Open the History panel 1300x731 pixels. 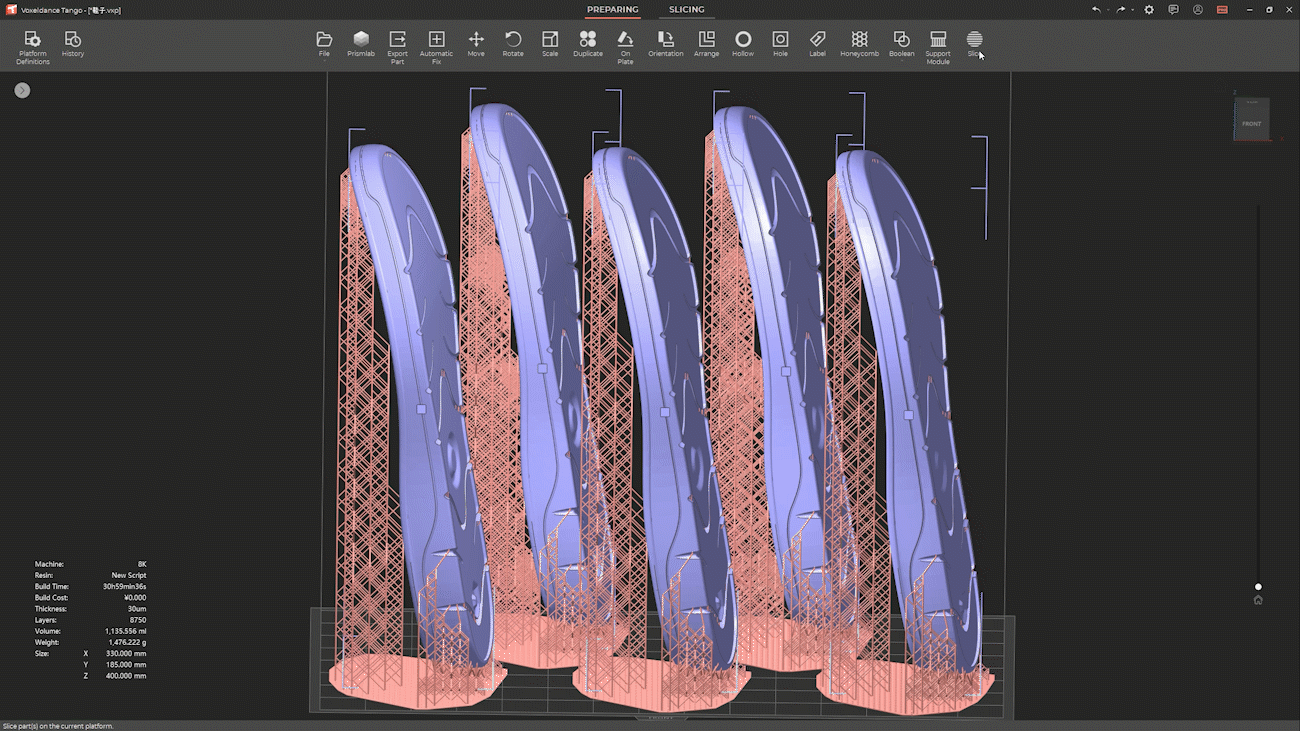coord(73,44)
